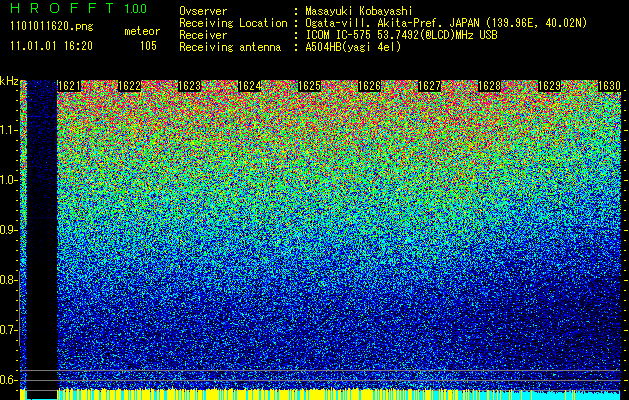
Task: Click the ICOM IC-575 53.7492 MHz USB text
Action: (x=402, y=35)
